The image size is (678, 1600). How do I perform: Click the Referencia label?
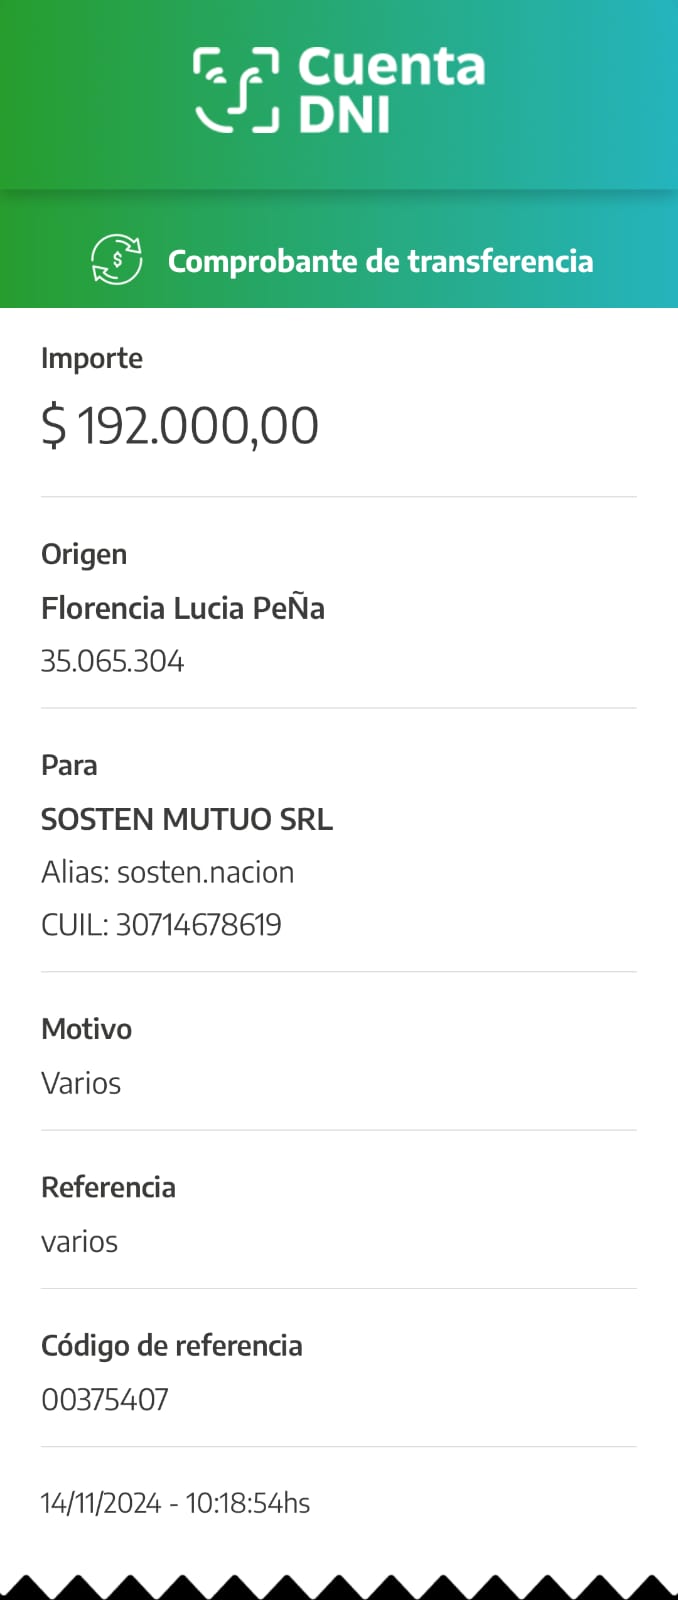point(108,1187)
